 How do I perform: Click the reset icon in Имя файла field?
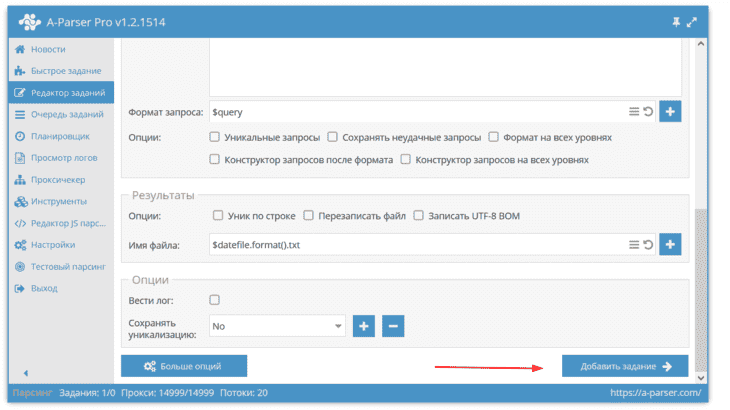point(648,245)
